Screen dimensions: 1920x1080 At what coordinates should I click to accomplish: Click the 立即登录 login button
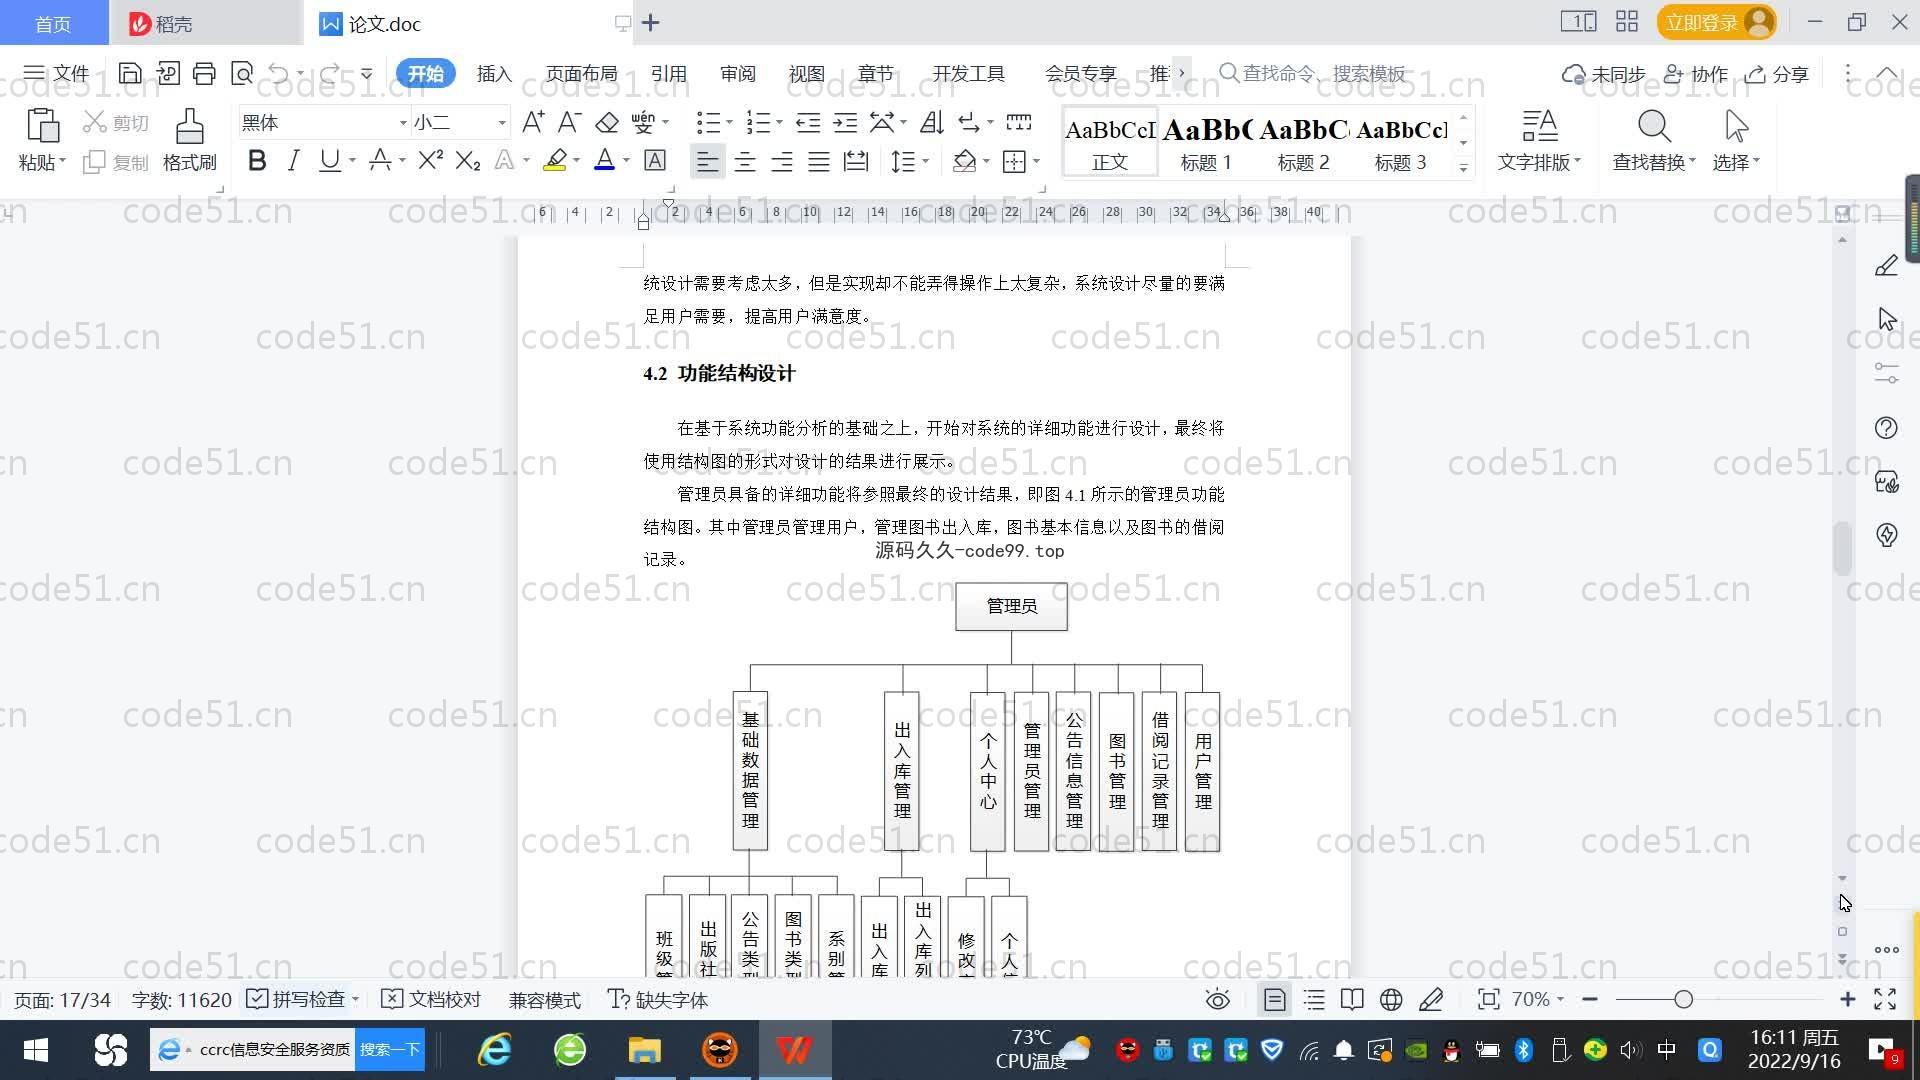[x=1701, y=22]
